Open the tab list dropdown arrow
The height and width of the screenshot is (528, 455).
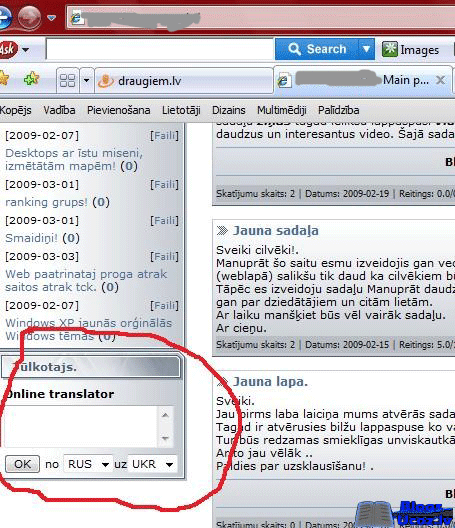point(87,80)
